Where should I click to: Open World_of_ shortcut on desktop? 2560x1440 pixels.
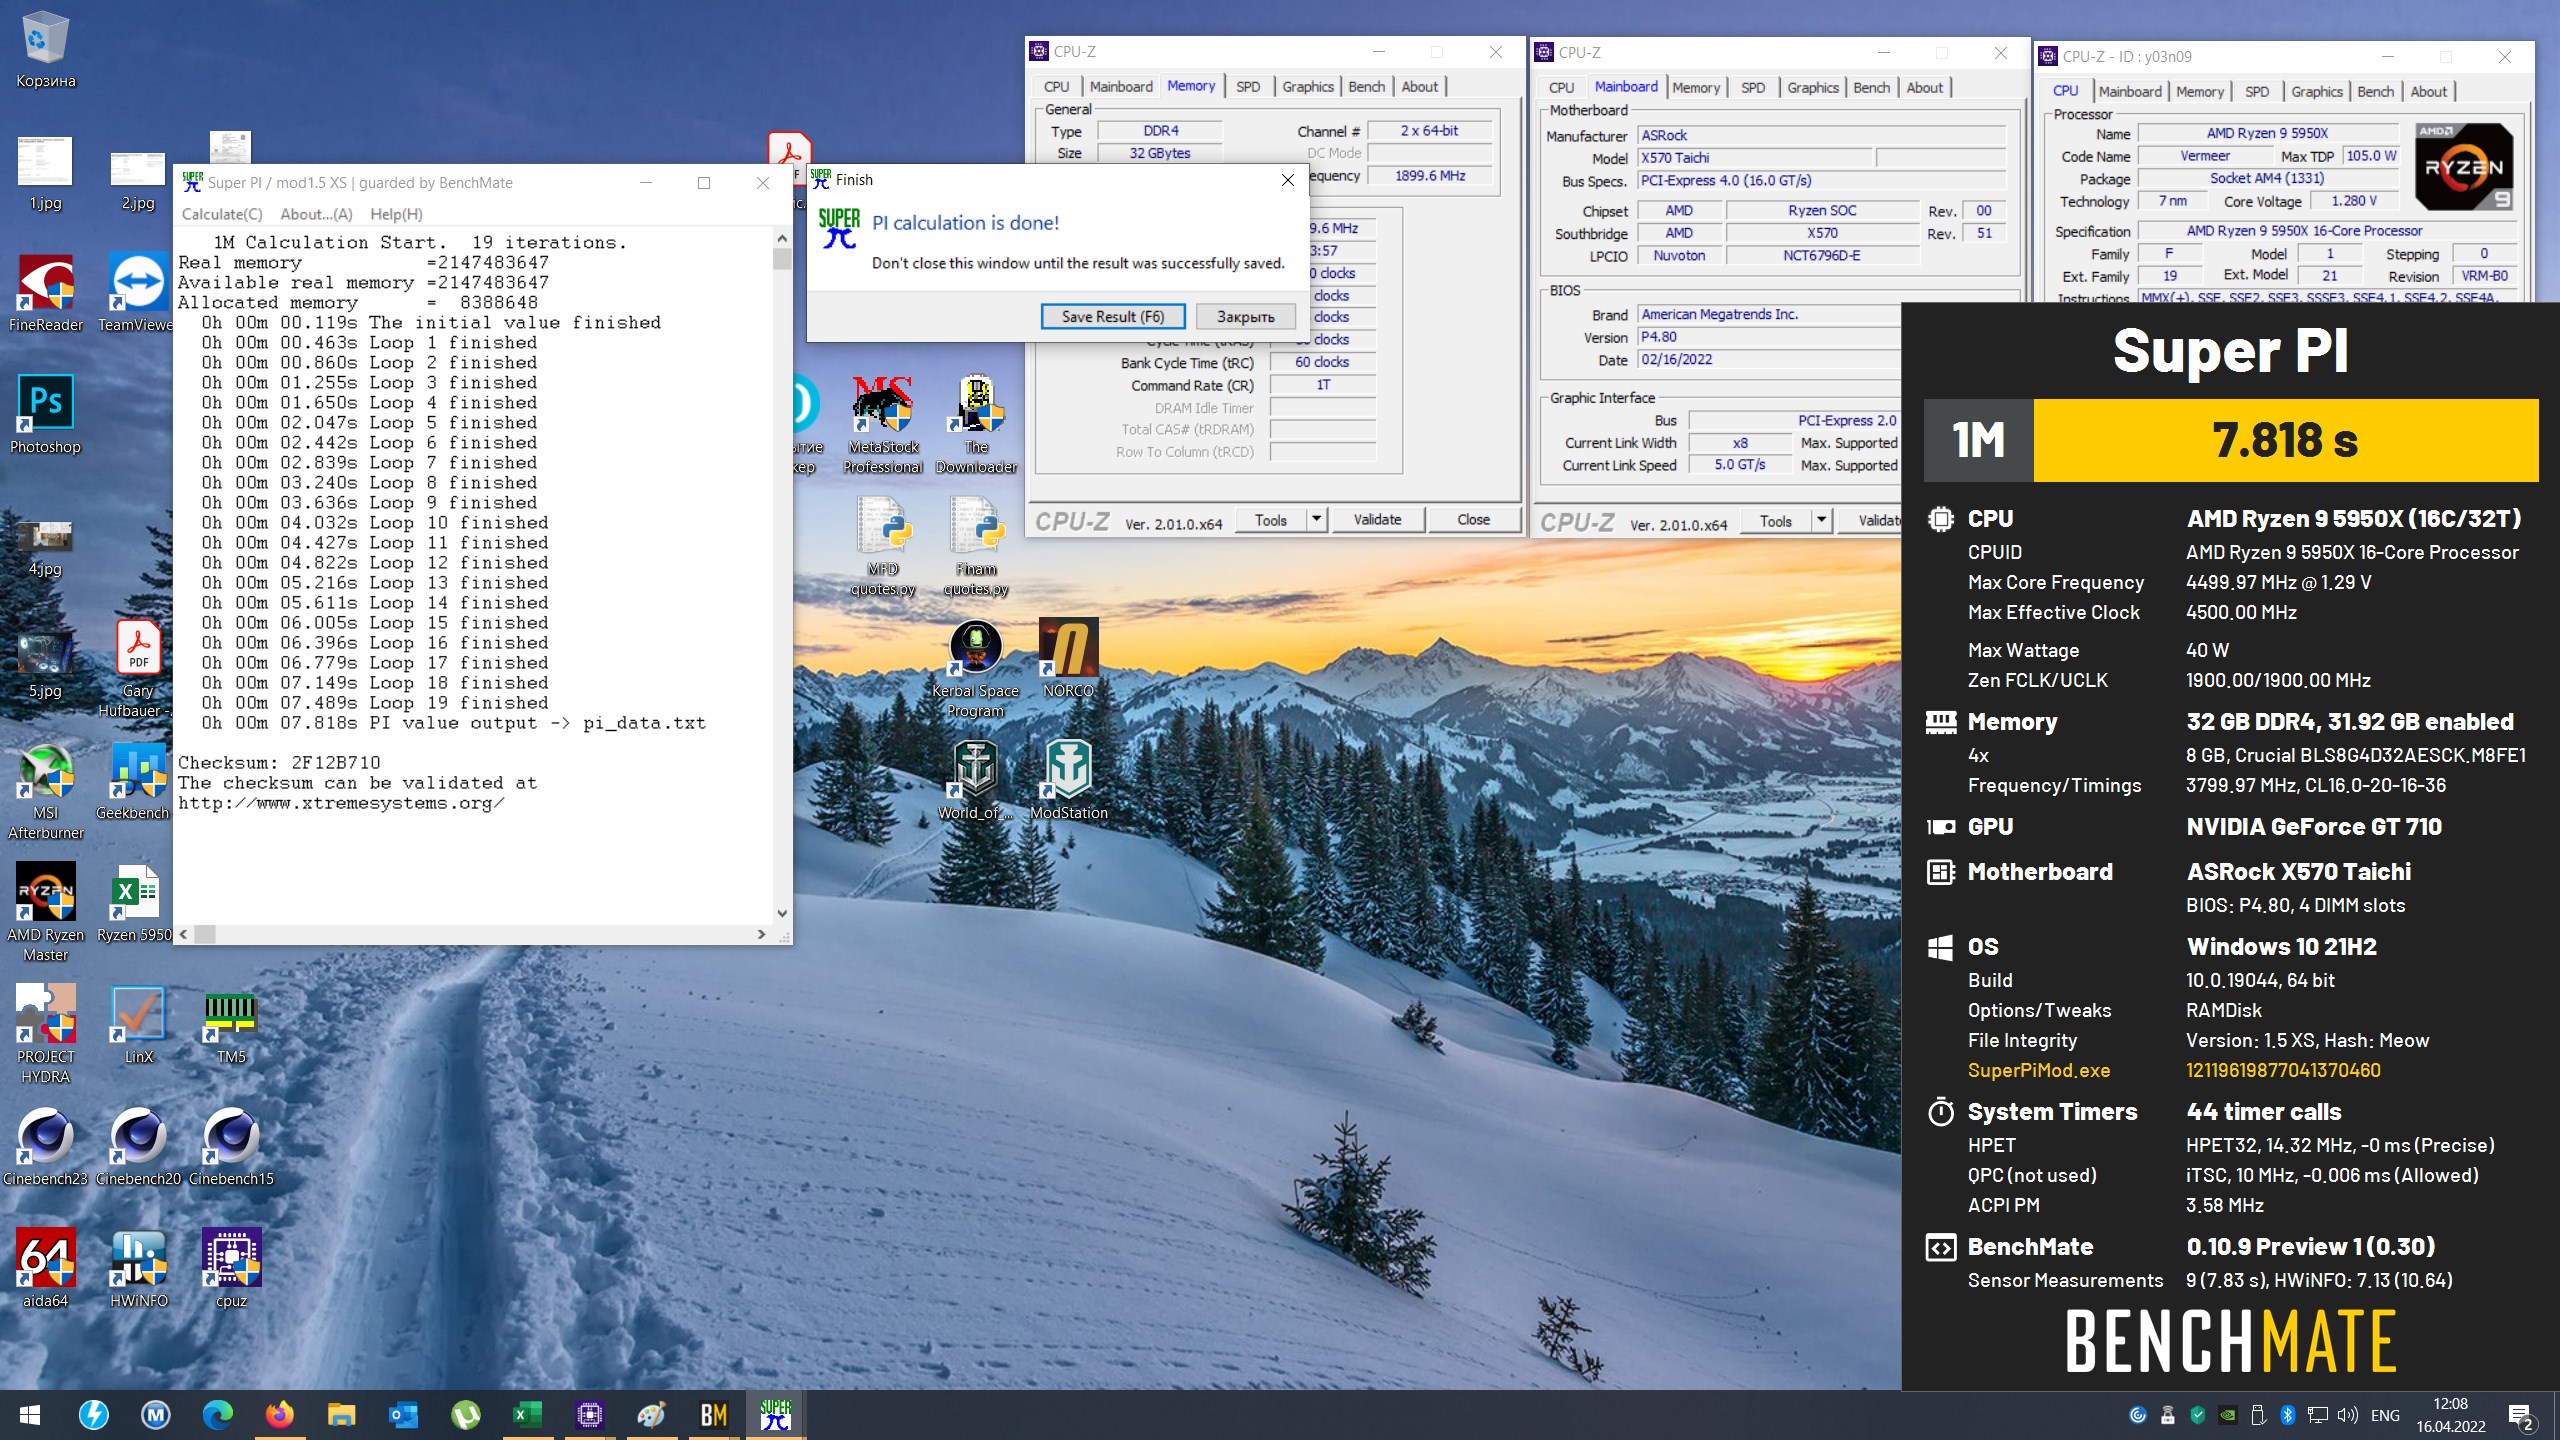(975, 782)
